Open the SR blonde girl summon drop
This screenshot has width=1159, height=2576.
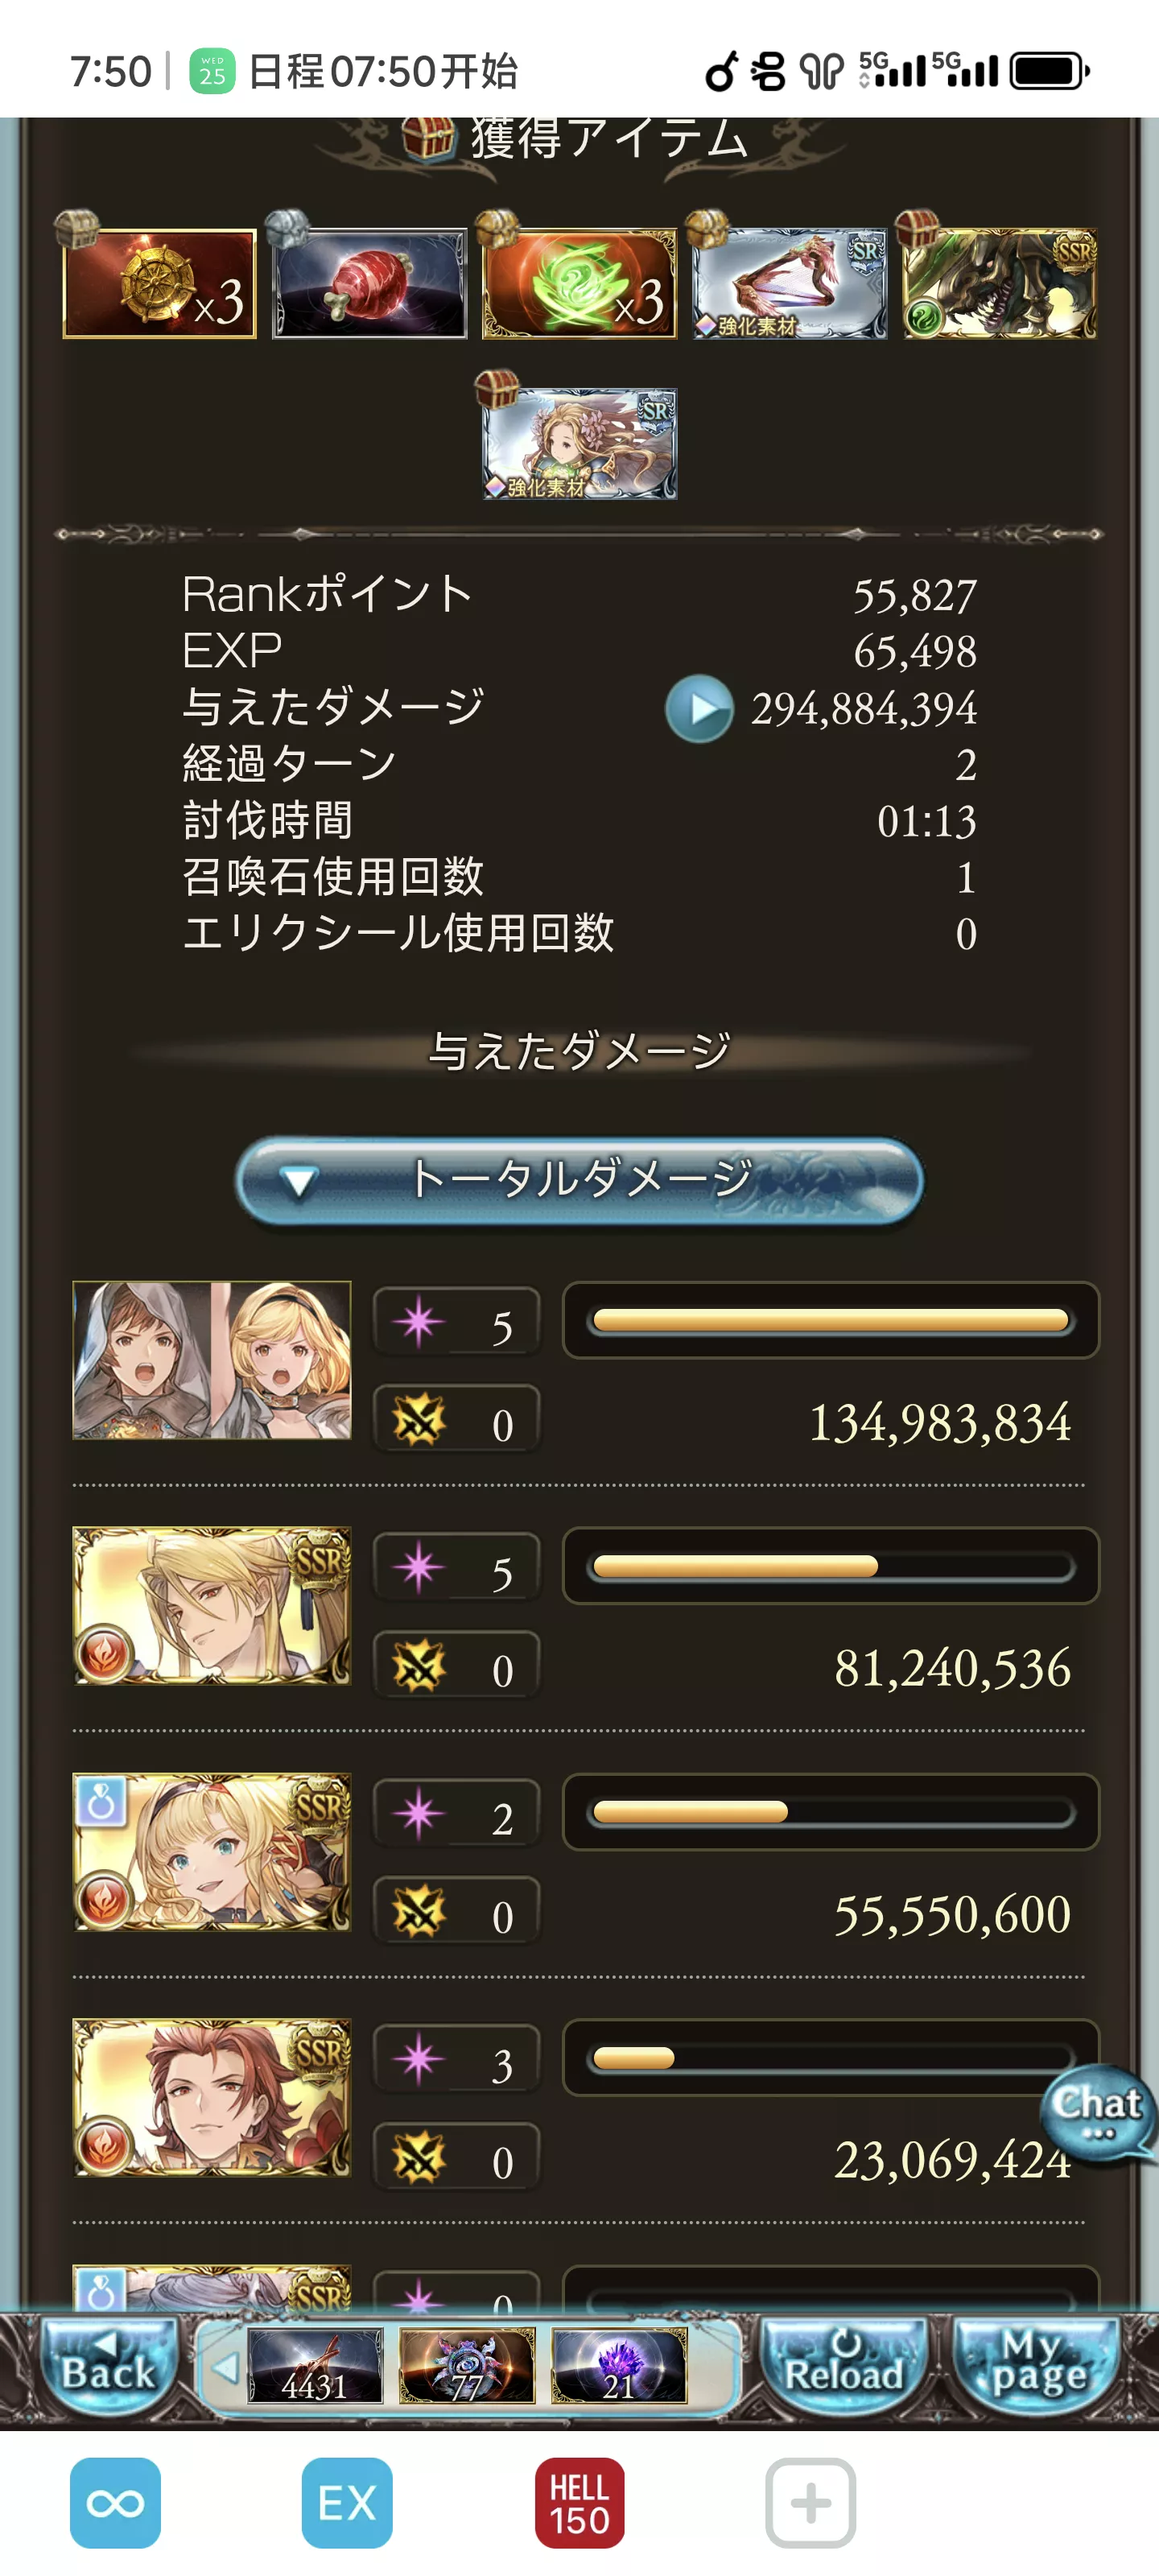point(579,444)
